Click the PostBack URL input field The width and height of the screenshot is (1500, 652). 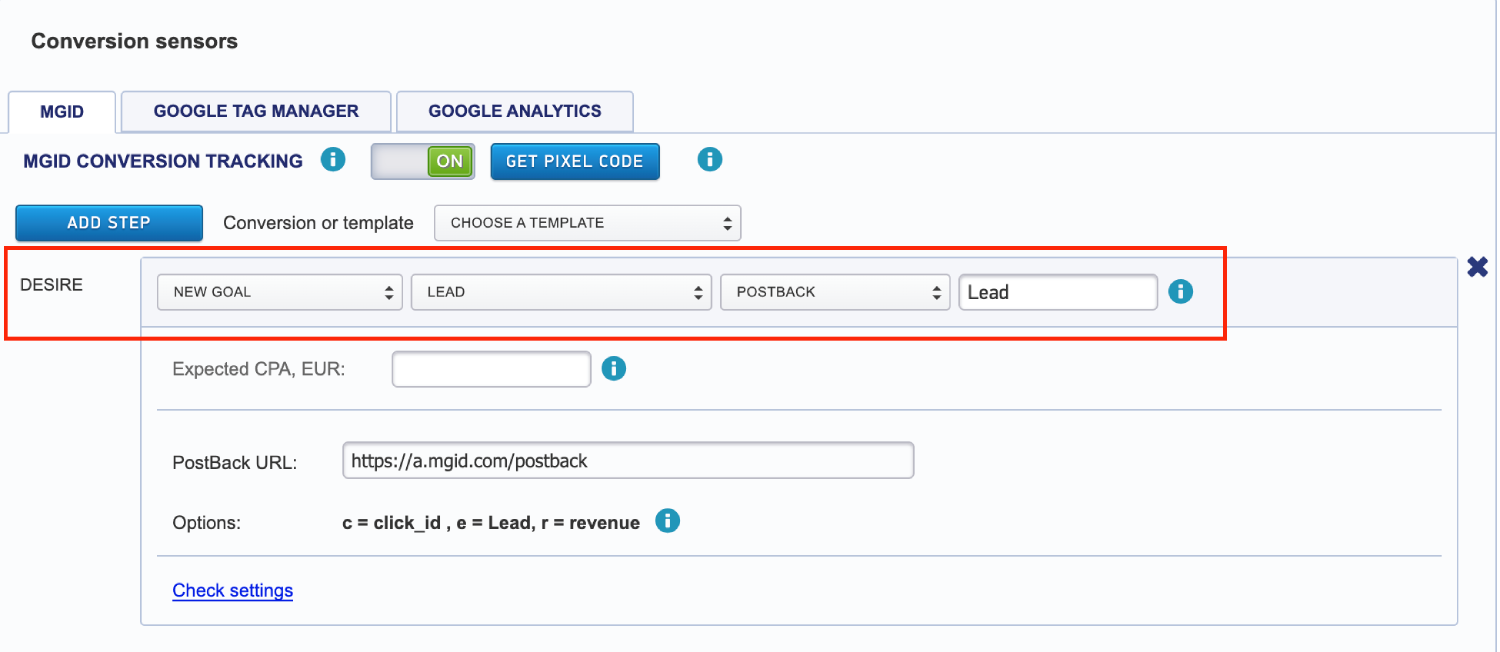(628, 461)
